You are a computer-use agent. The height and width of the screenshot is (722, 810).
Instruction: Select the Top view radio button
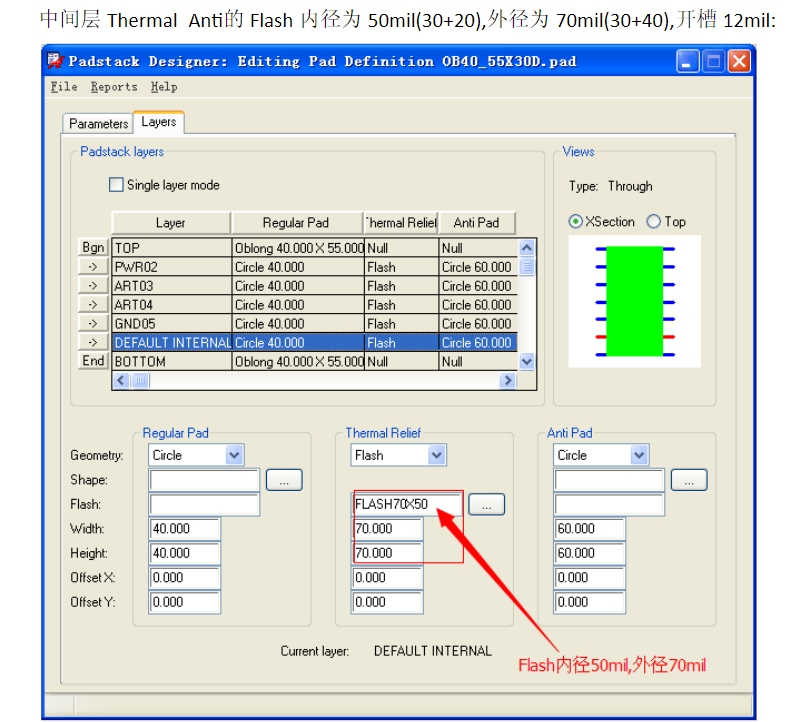click(x=651, y=221)
